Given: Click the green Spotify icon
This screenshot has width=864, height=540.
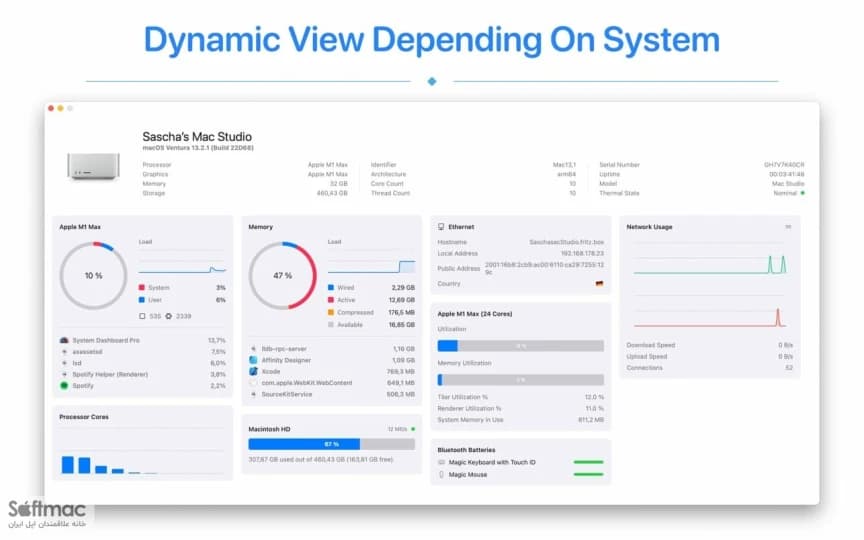Looking at the screenshot, I should pos(64,386).
